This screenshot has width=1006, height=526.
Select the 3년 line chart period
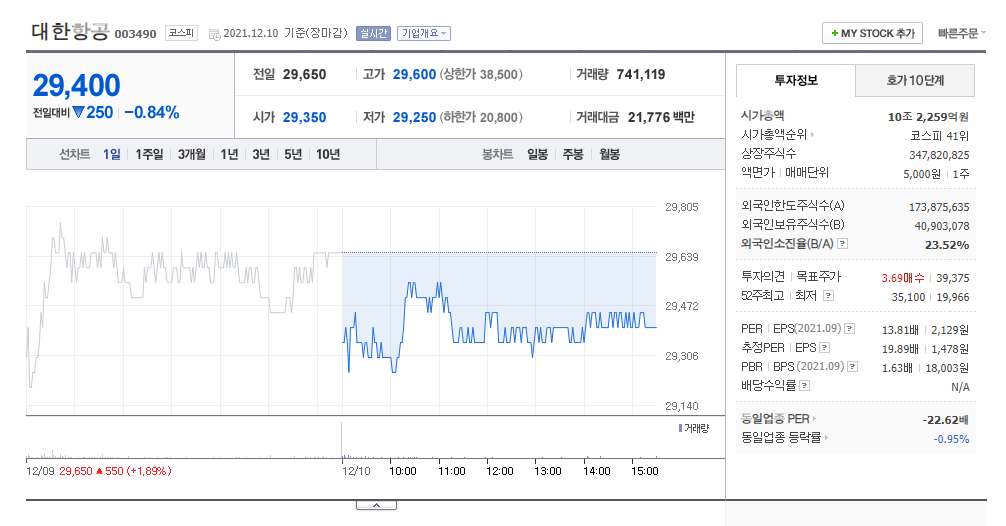260,155
